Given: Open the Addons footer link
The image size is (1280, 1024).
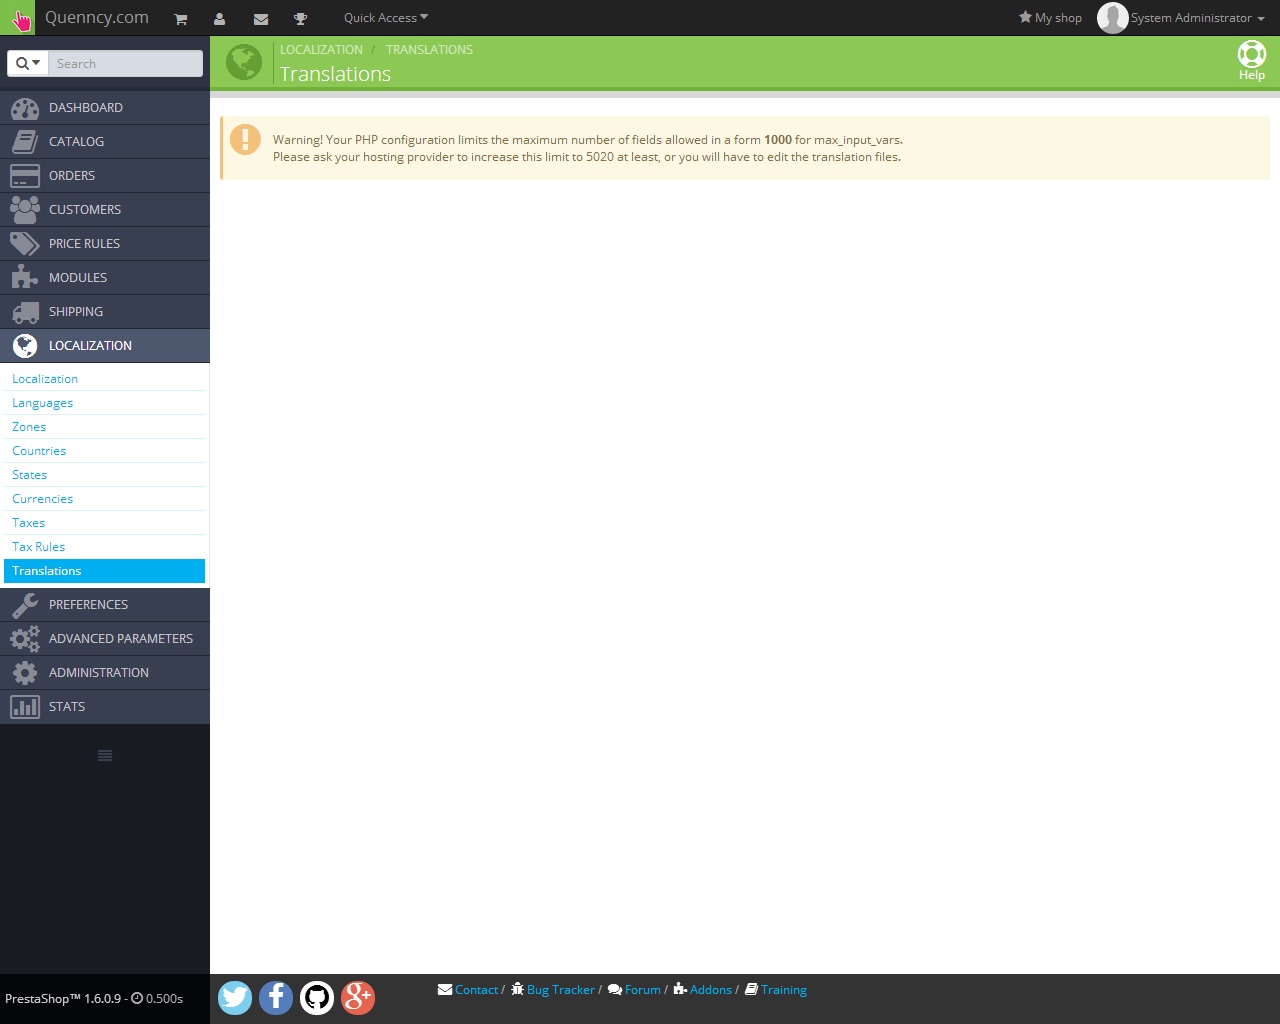Looking at the screenshot, I should tap(703, 990).
